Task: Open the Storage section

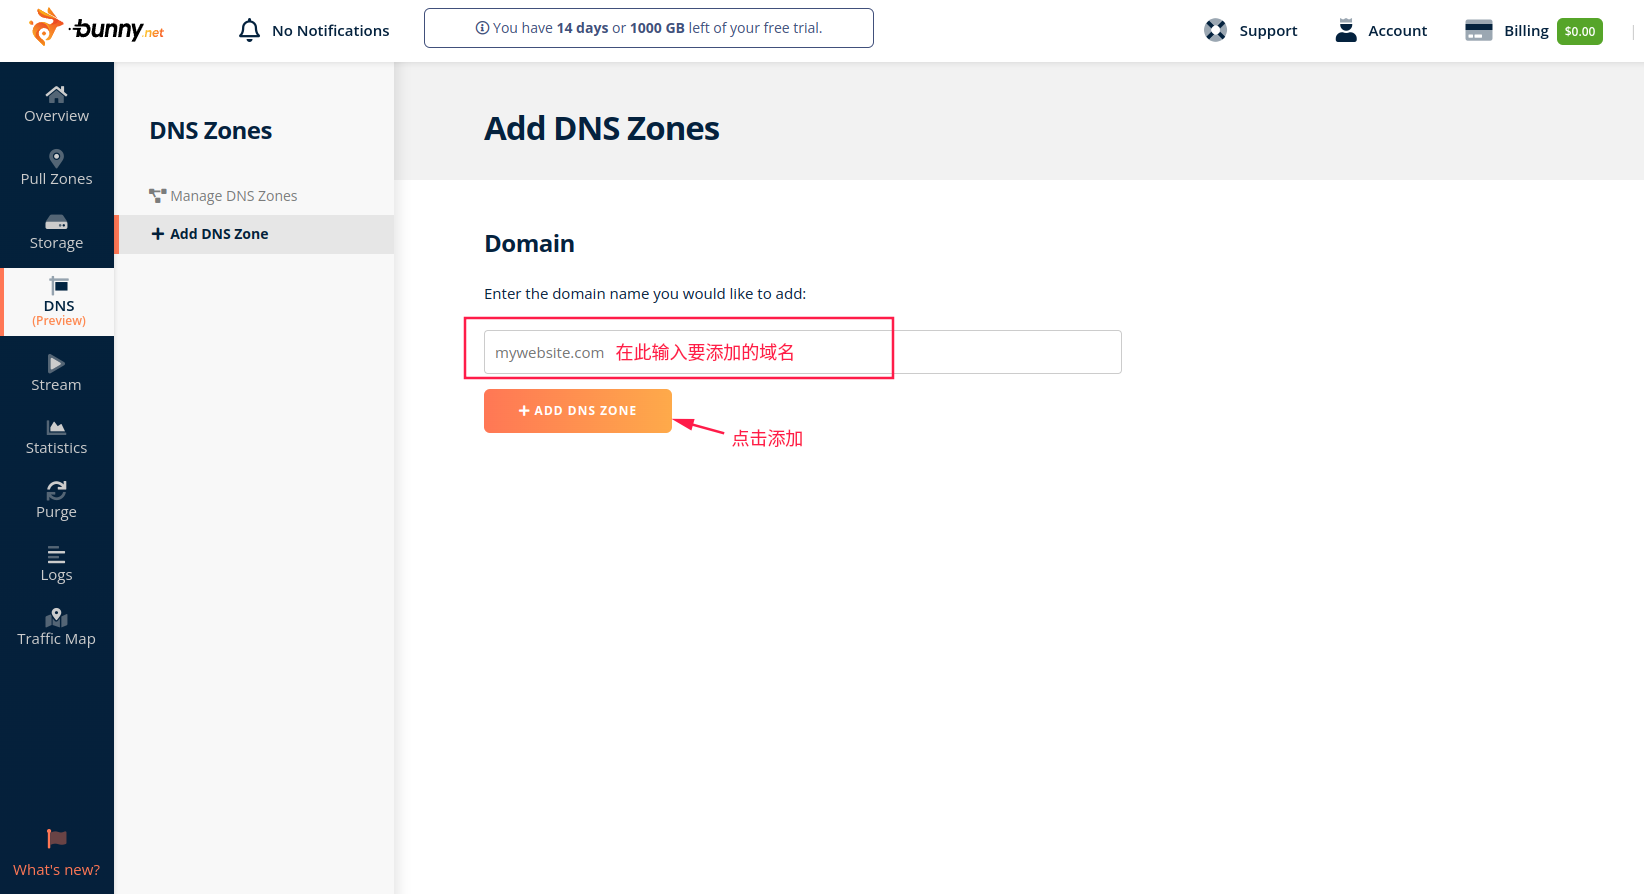Action: click(56, 232)
